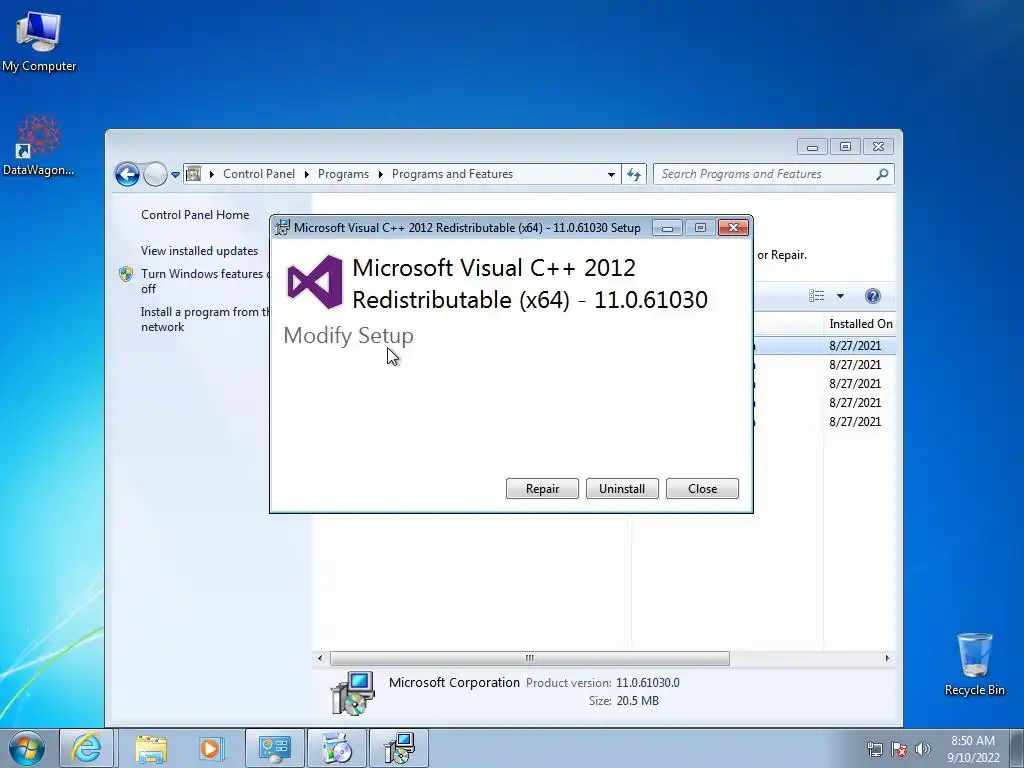Click Repair in the Visual C++ setup dialog
Screen dimensions: 1024x768
[x=542, y=488]
